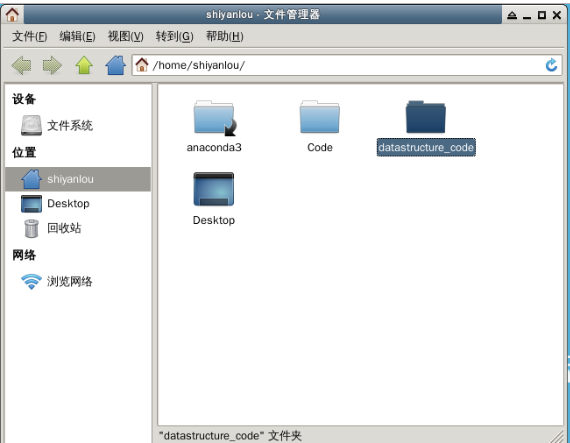Open the 帮助(H) menu
The width and height of the screenshot is (570, 443).
[x=225, y=36]
